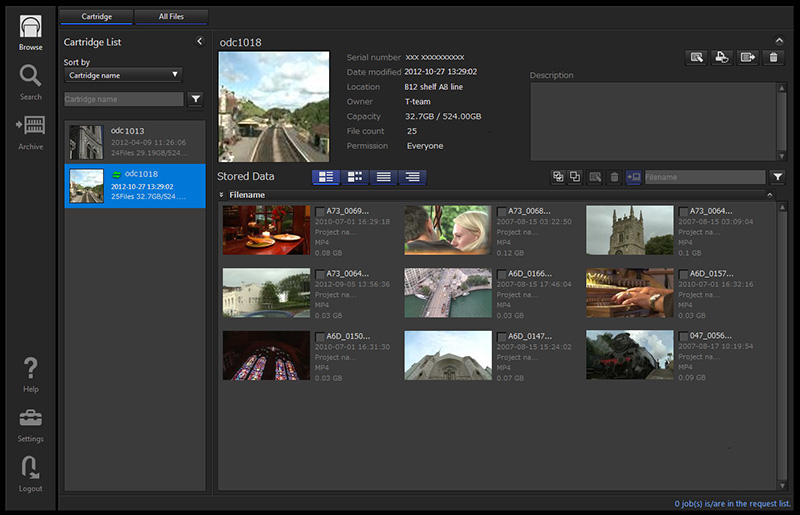Click the cartridge eject/export icon
The width and height of the screenshot is (800, 515).
[x=746, y=58]
